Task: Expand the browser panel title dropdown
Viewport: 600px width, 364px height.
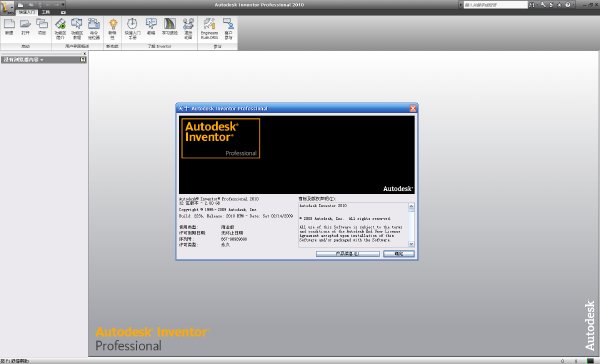Action: pyautogui.click(x=42, y=60)
